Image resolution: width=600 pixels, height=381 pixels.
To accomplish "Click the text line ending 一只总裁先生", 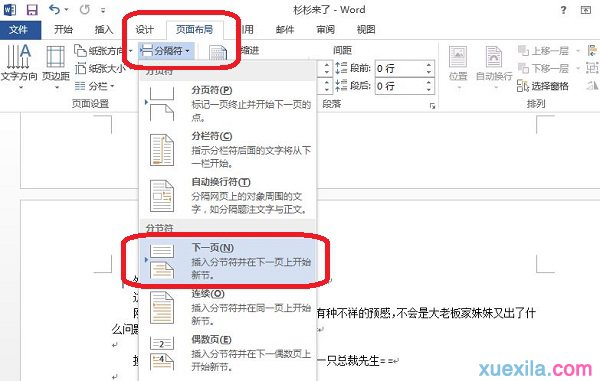I will pyautogui.click(x=358, y=360).
